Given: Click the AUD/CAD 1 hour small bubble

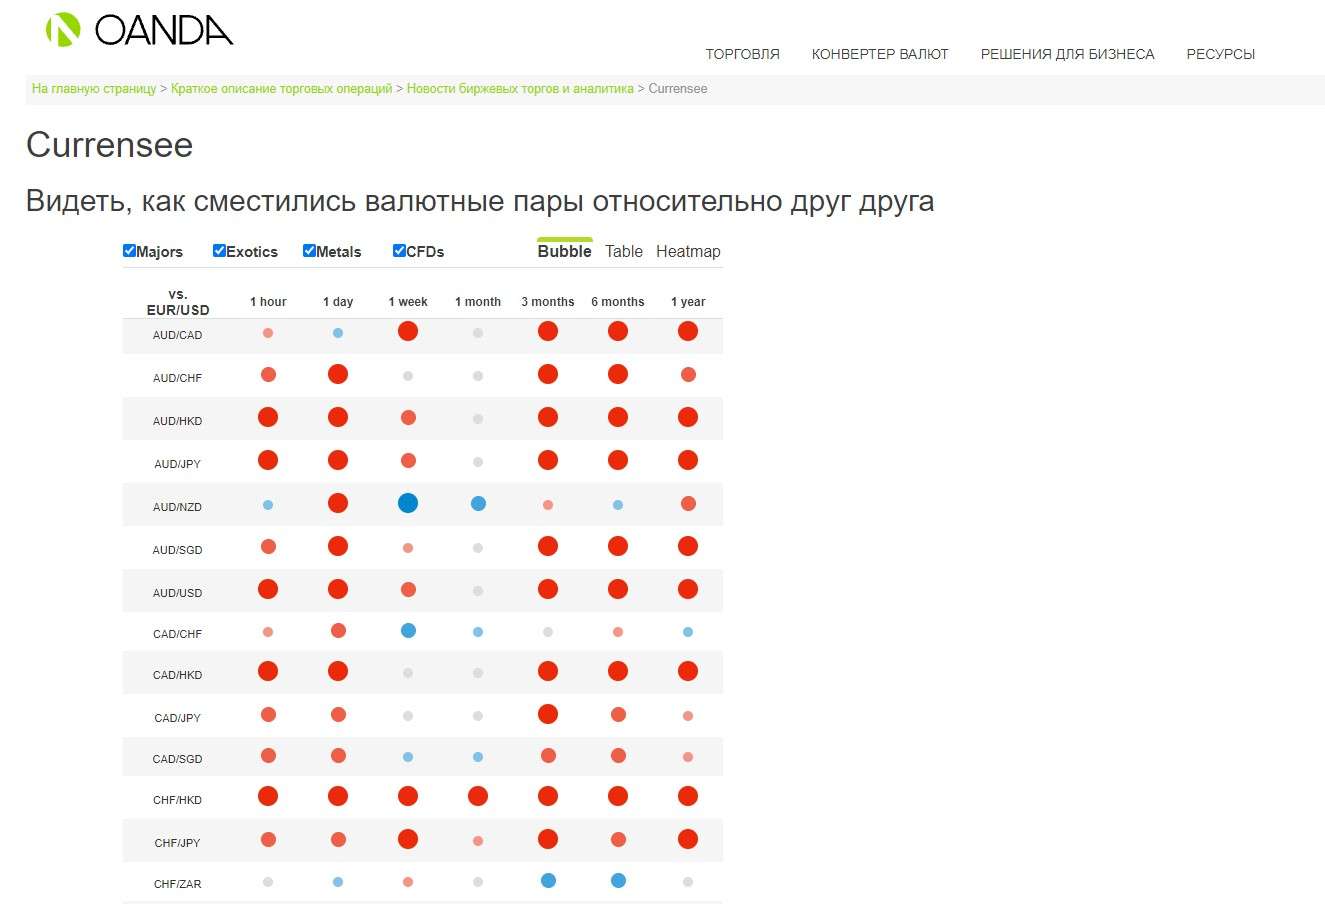Looking at the screenshot, I should (x=268, y=333).
